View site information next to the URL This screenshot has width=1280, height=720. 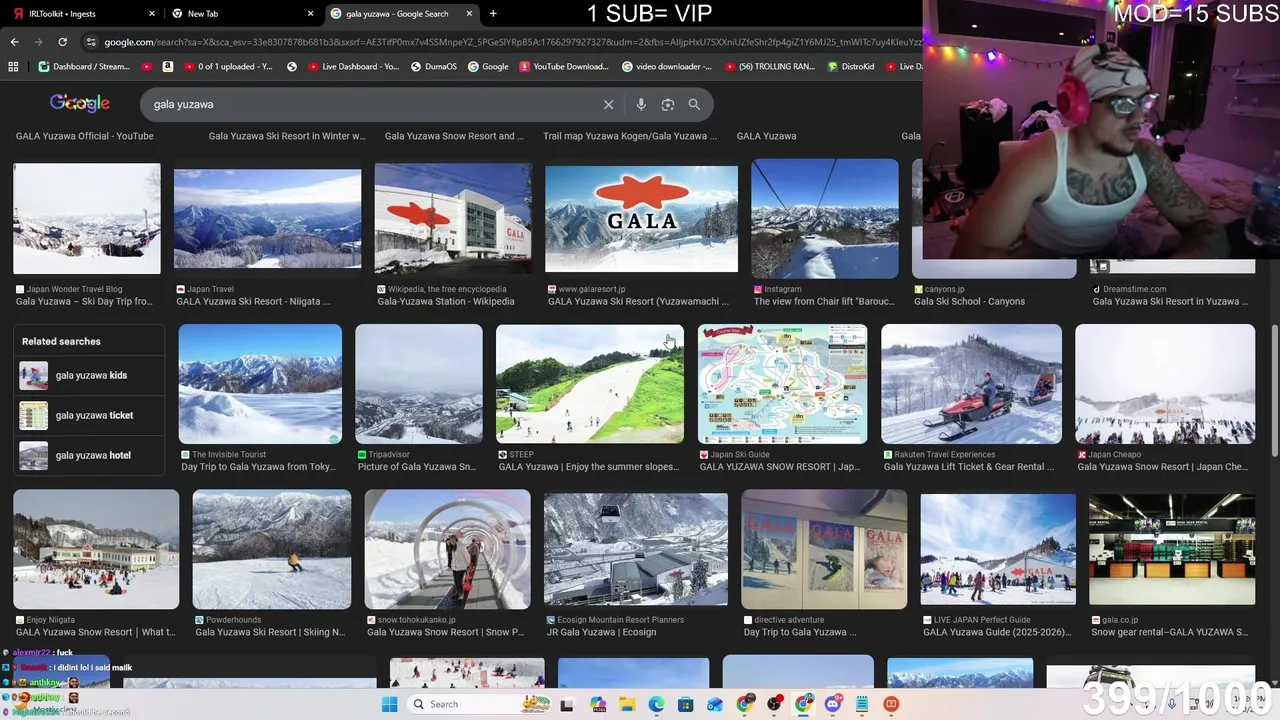pos(91,42)
